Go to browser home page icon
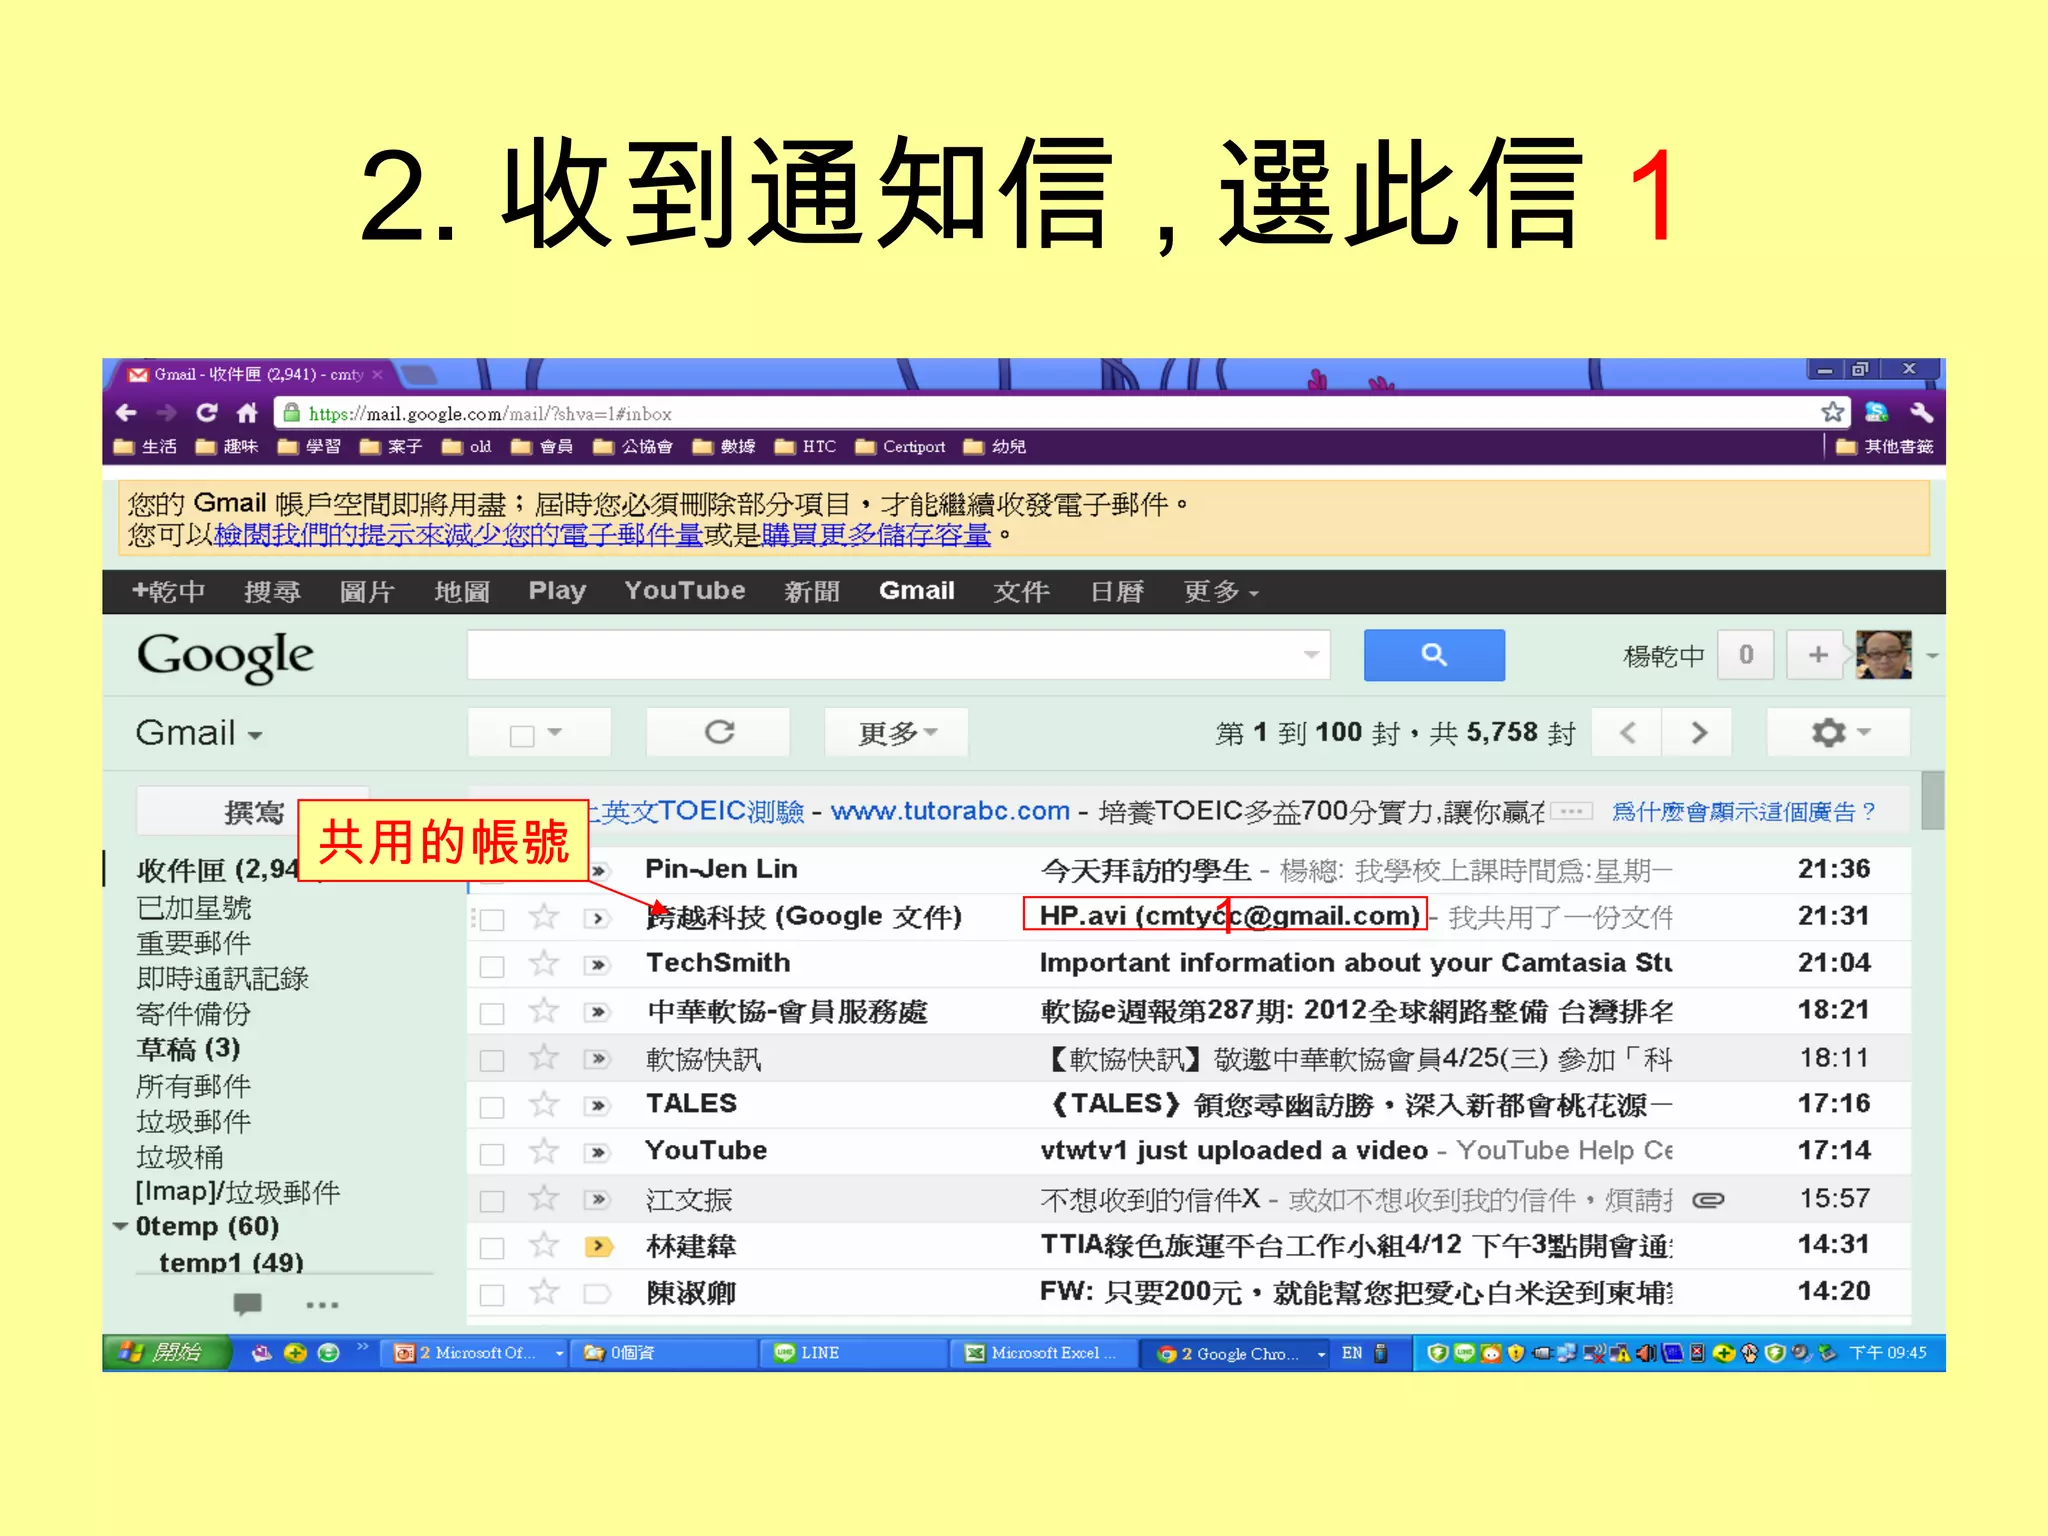 coord(247,412)
